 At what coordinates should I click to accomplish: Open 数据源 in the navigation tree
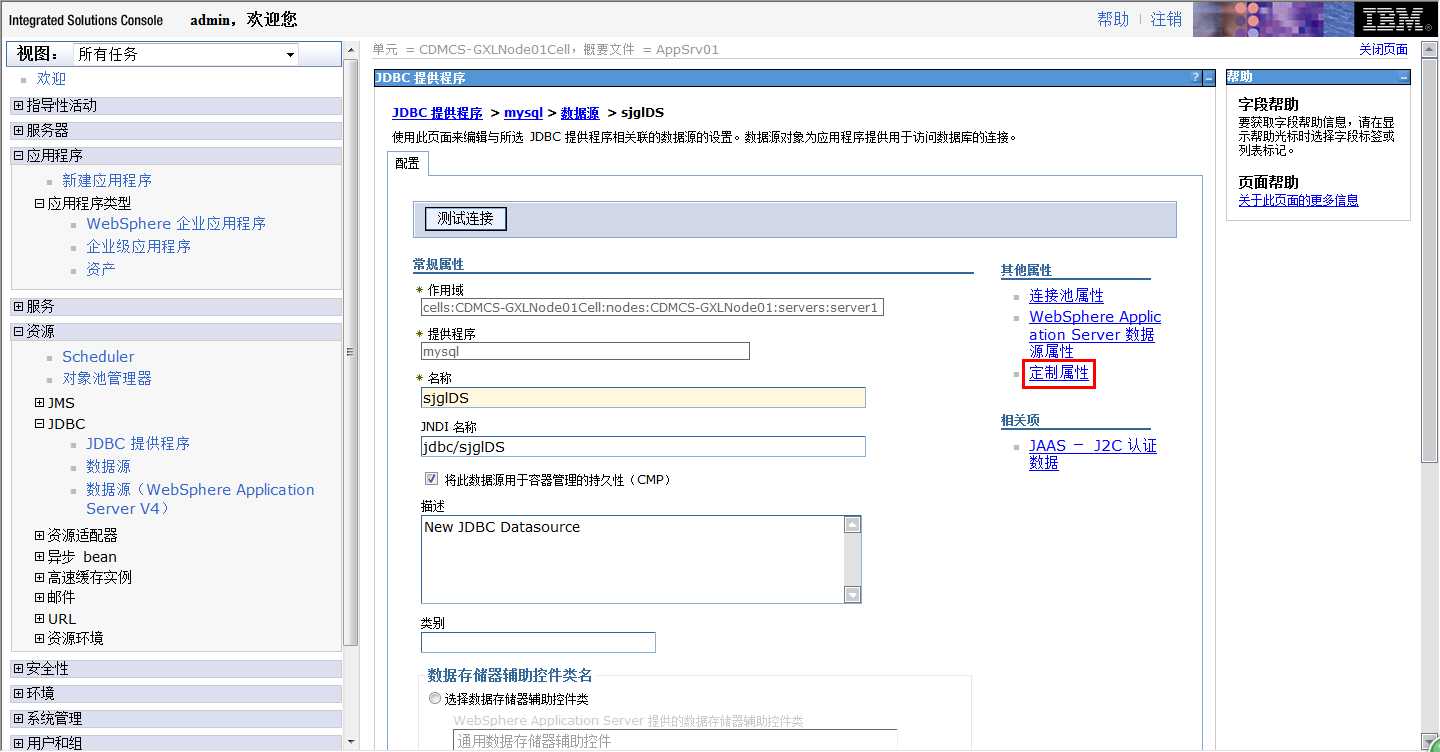coord(108,466)
